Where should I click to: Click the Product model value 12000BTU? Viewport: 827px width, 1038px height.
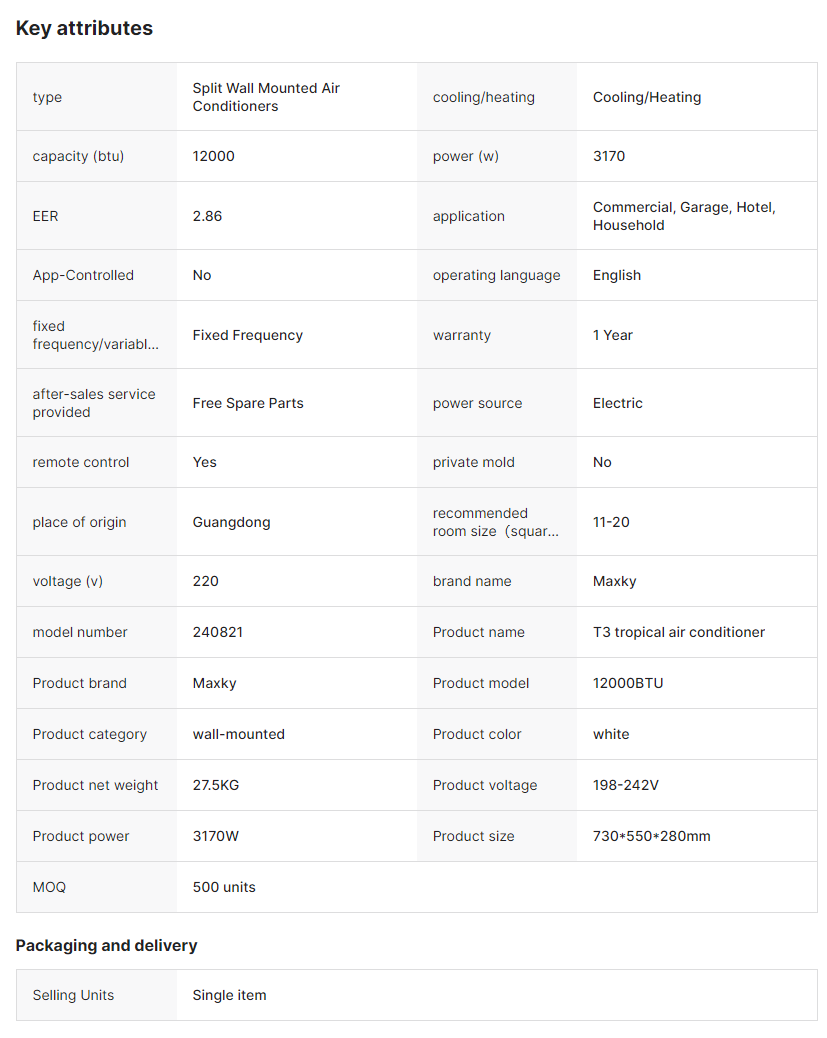pyautogui.click(x=627, y=683)
